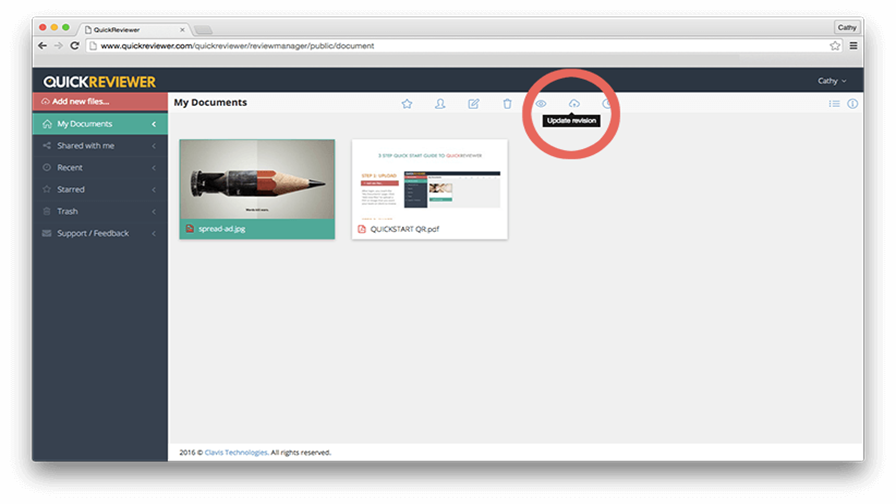The width and height of the screenshot is (896, 504).
Task: Click chevron next to Starred
Action: pyautogui.click(x=154, y=189)
